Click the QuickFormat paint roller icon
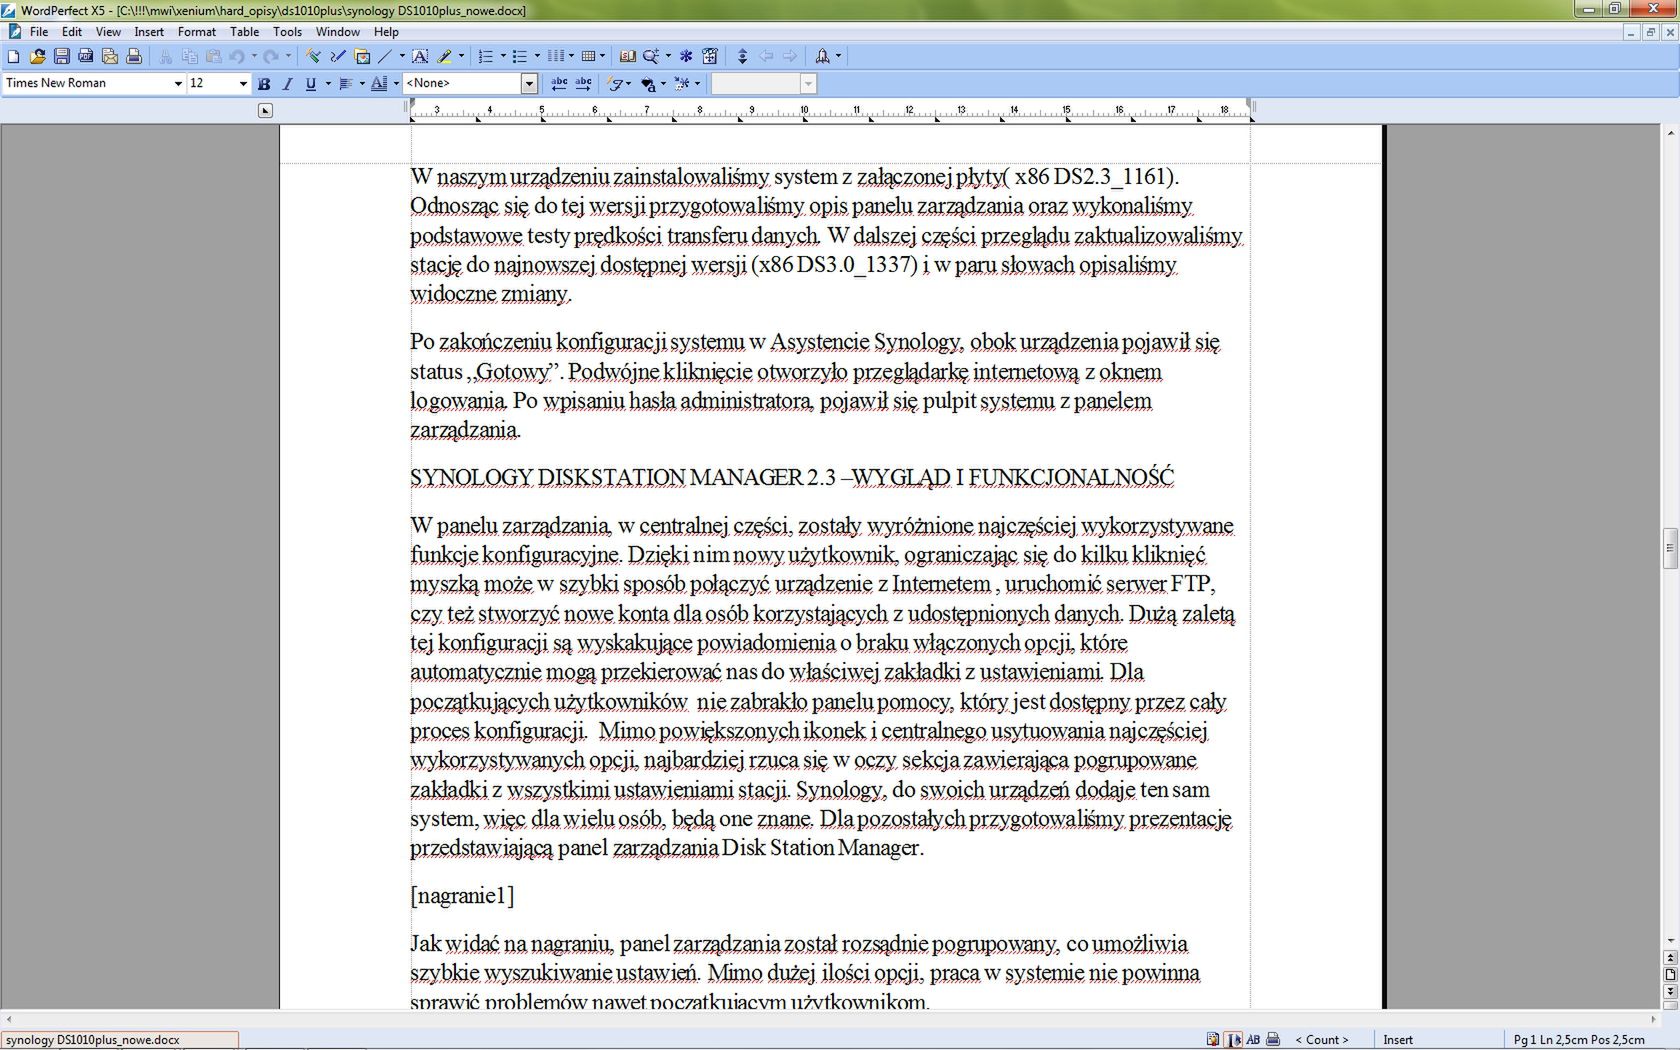This screenshot has height=1050, width=1680. tap(312, 57)
